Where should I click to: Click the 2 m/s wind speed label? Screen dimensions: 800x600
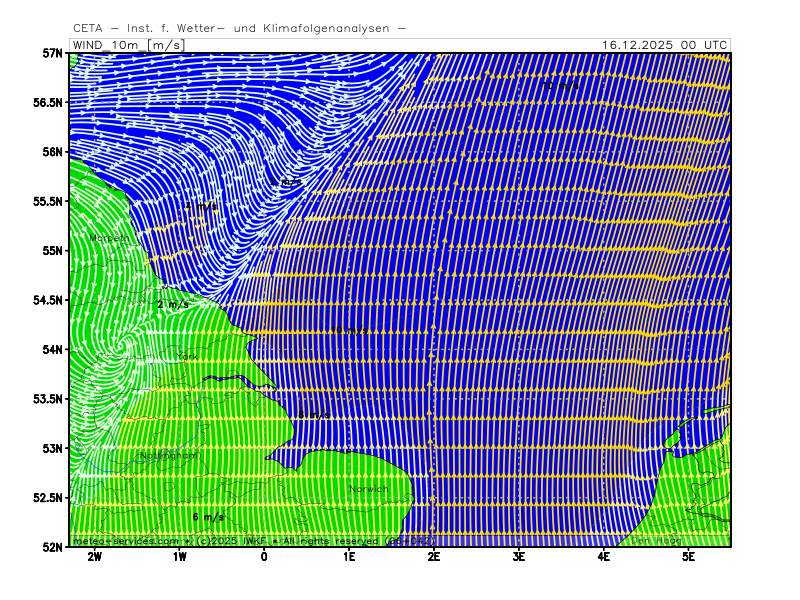[x=172, y=304]
